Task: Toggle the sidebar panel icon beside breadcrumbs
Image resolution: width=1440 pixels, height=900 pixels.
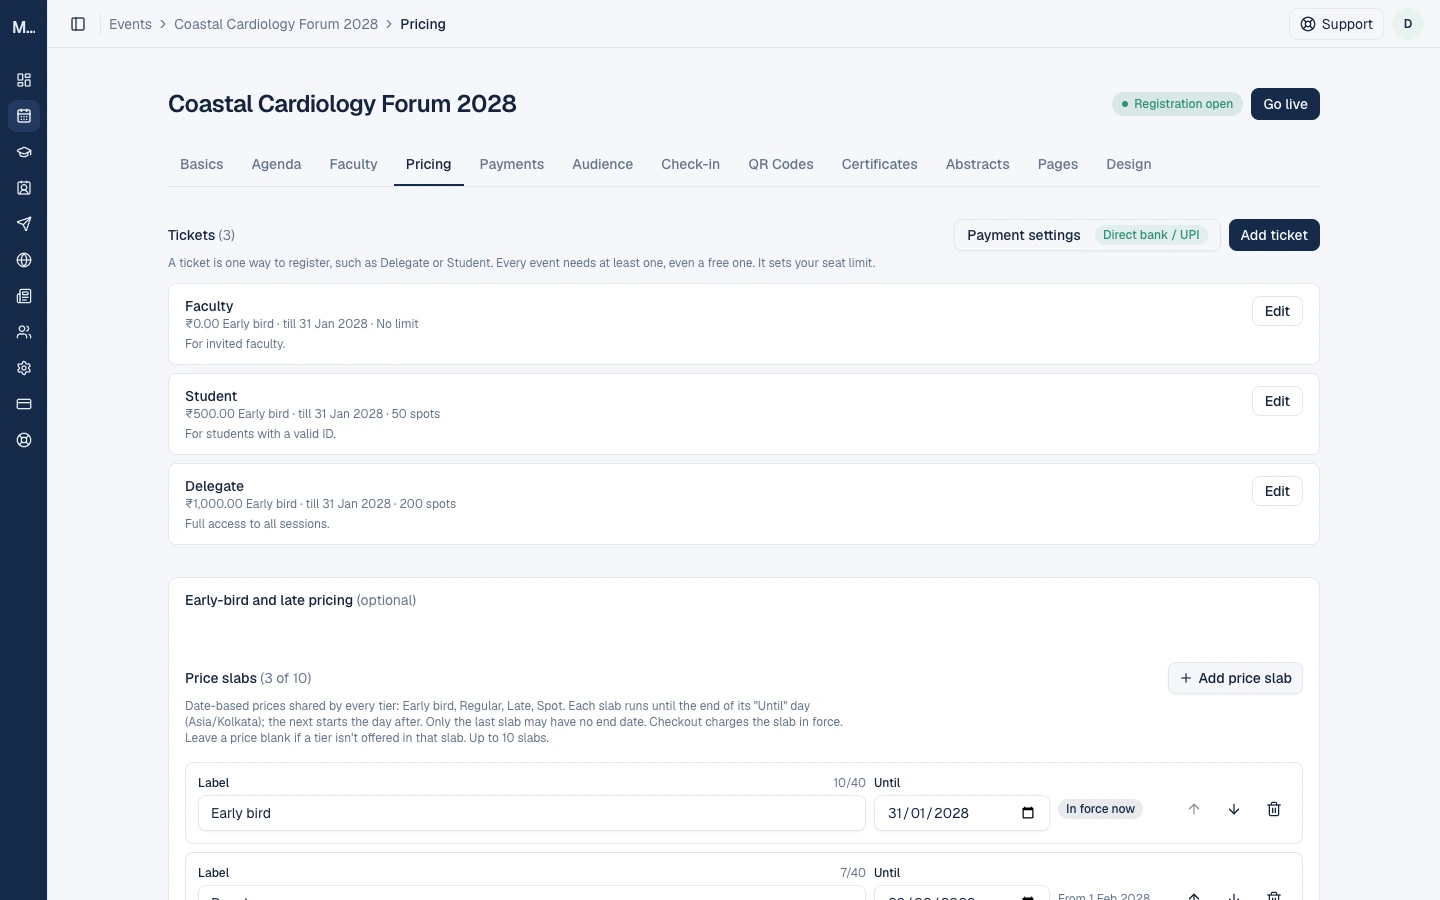Action: tap(78, 24)
